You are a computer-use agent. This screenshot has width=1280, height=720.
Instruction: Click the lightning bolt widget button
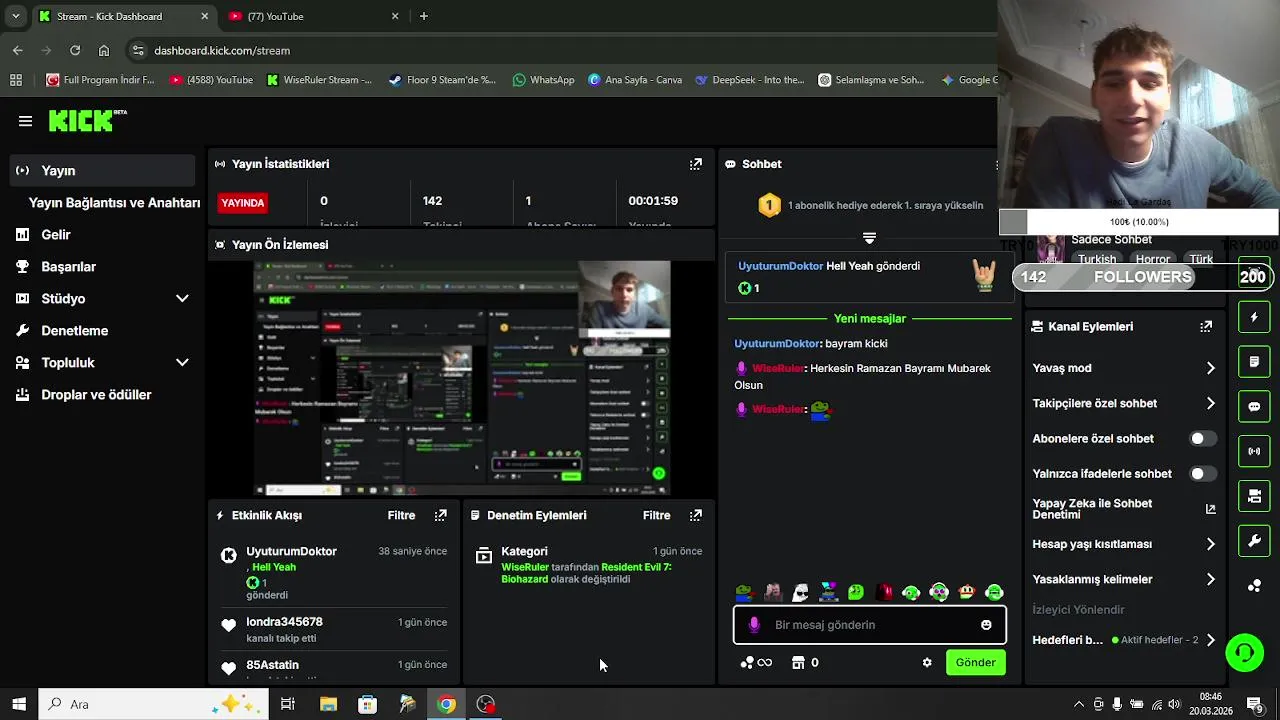[1254, 317]
